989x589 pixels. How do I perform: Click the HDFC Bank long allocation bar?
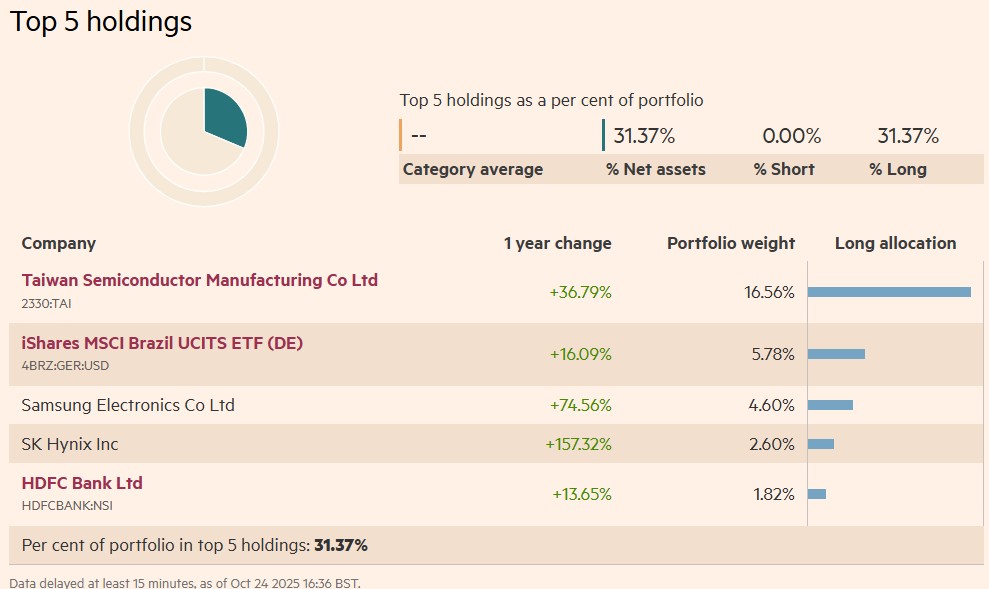point(817,494)
